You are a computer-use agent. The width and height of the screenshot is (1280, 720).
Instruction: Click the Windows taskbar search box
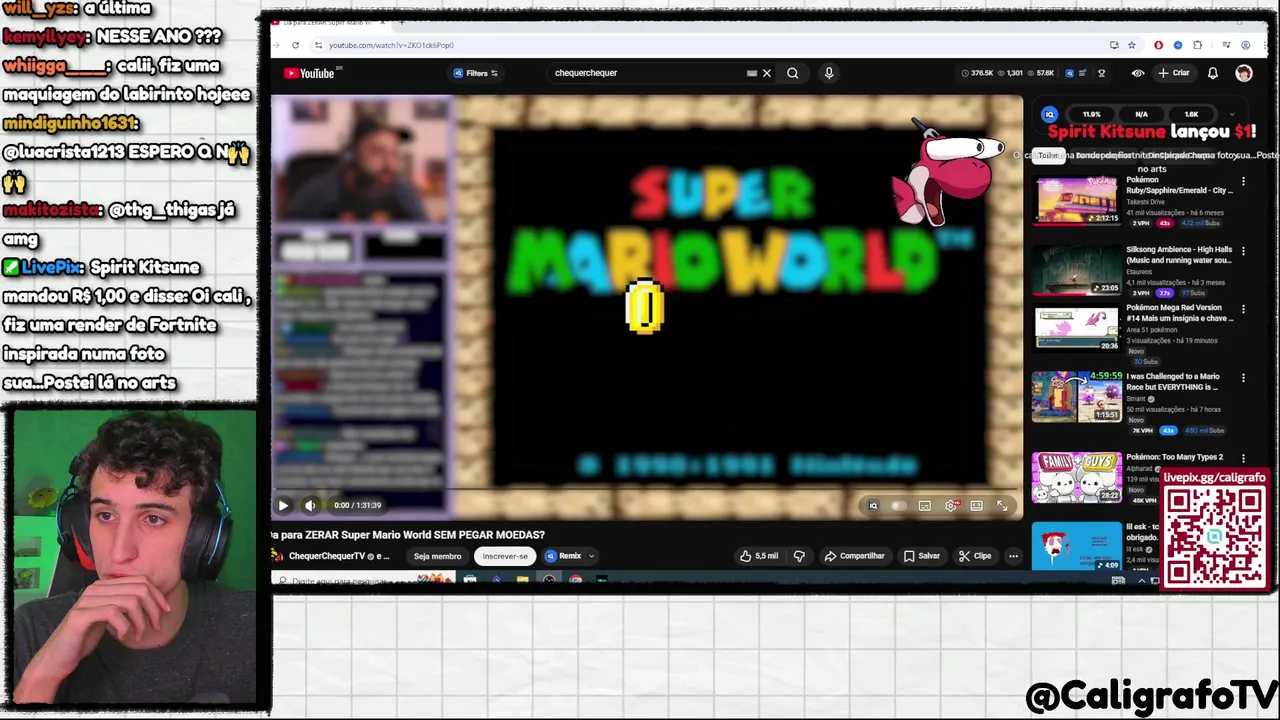click(x=365, y=580)
